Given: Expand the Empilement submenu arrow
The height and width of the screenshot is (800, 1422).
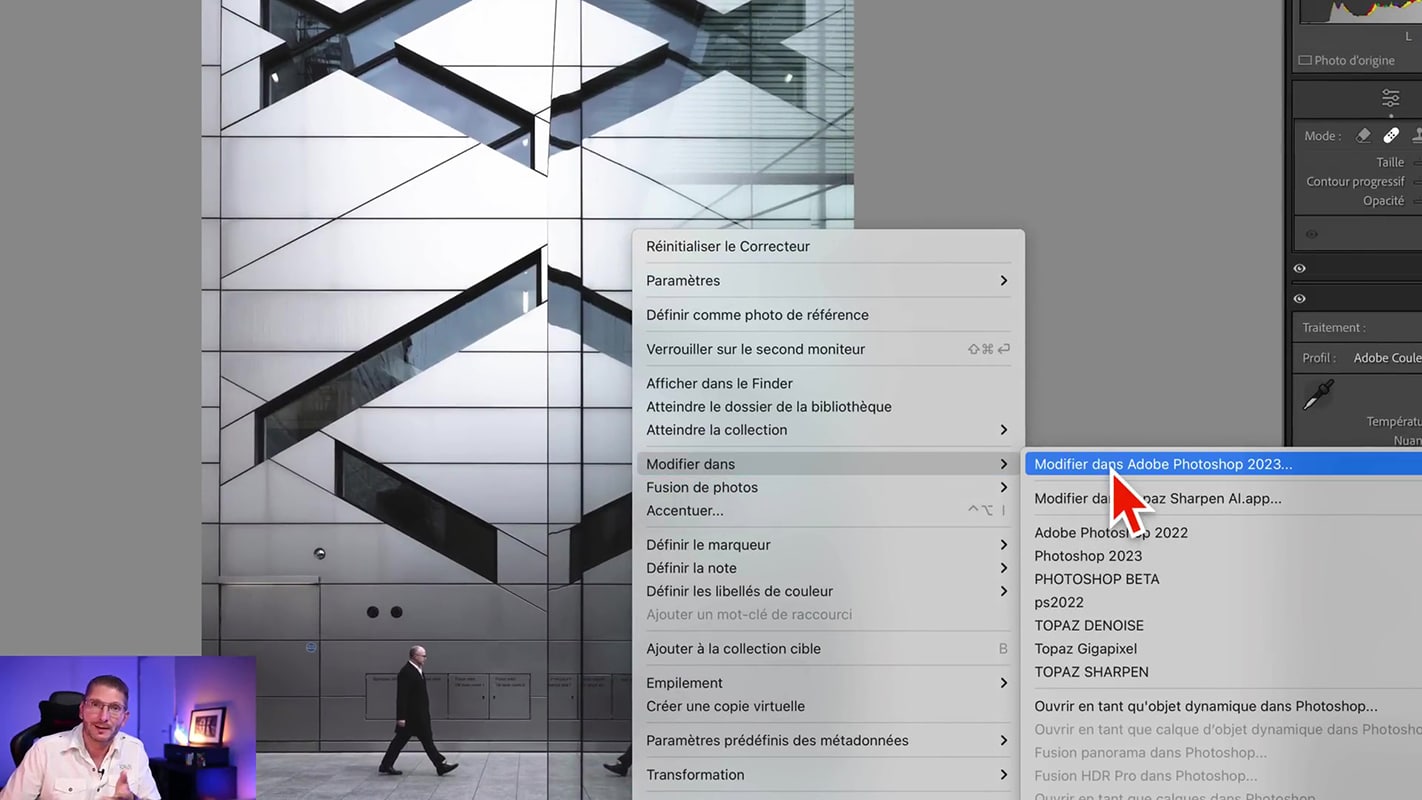Looking at the screenshot, I should [x=1003, y=683].
